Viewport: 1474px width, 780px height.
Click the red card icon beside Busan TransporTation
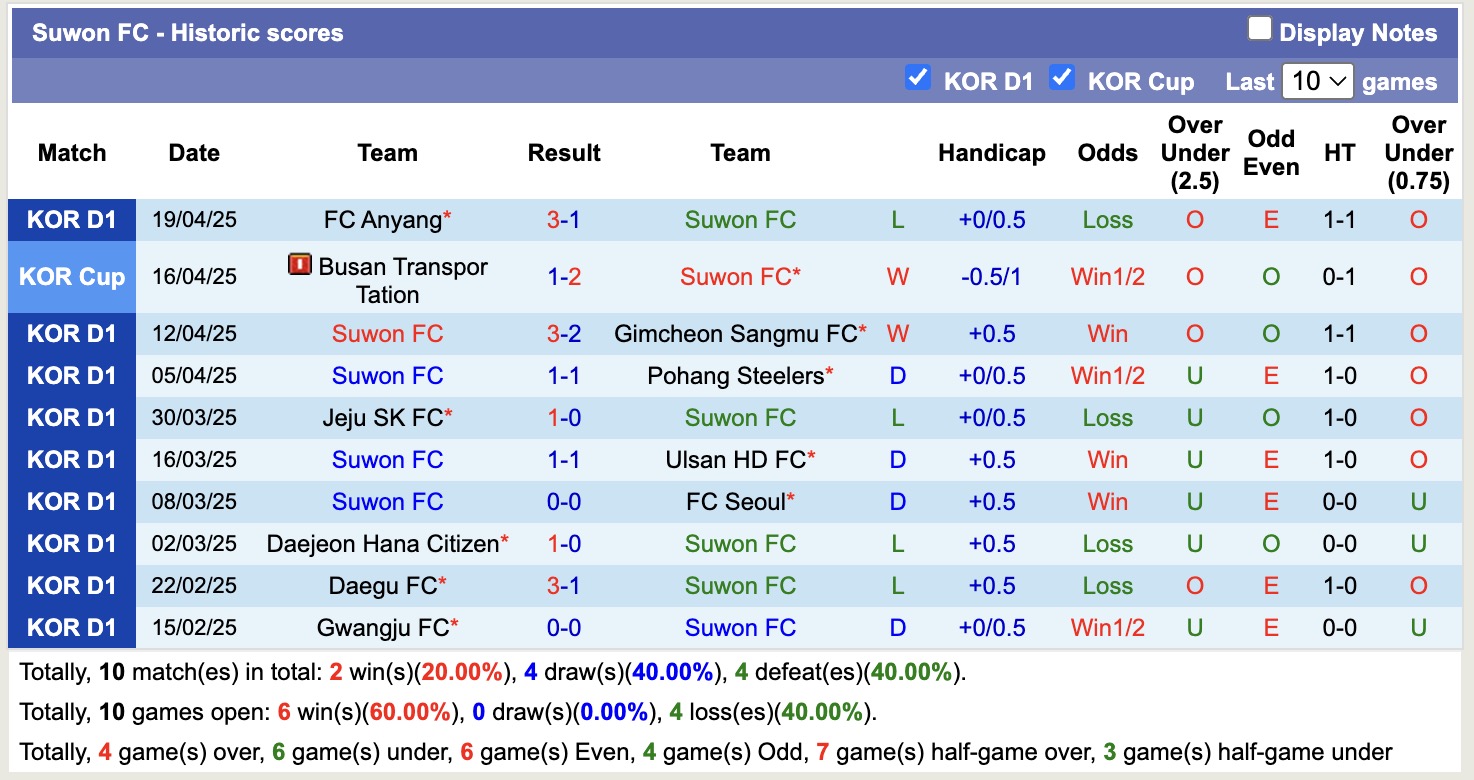[299, 267]
